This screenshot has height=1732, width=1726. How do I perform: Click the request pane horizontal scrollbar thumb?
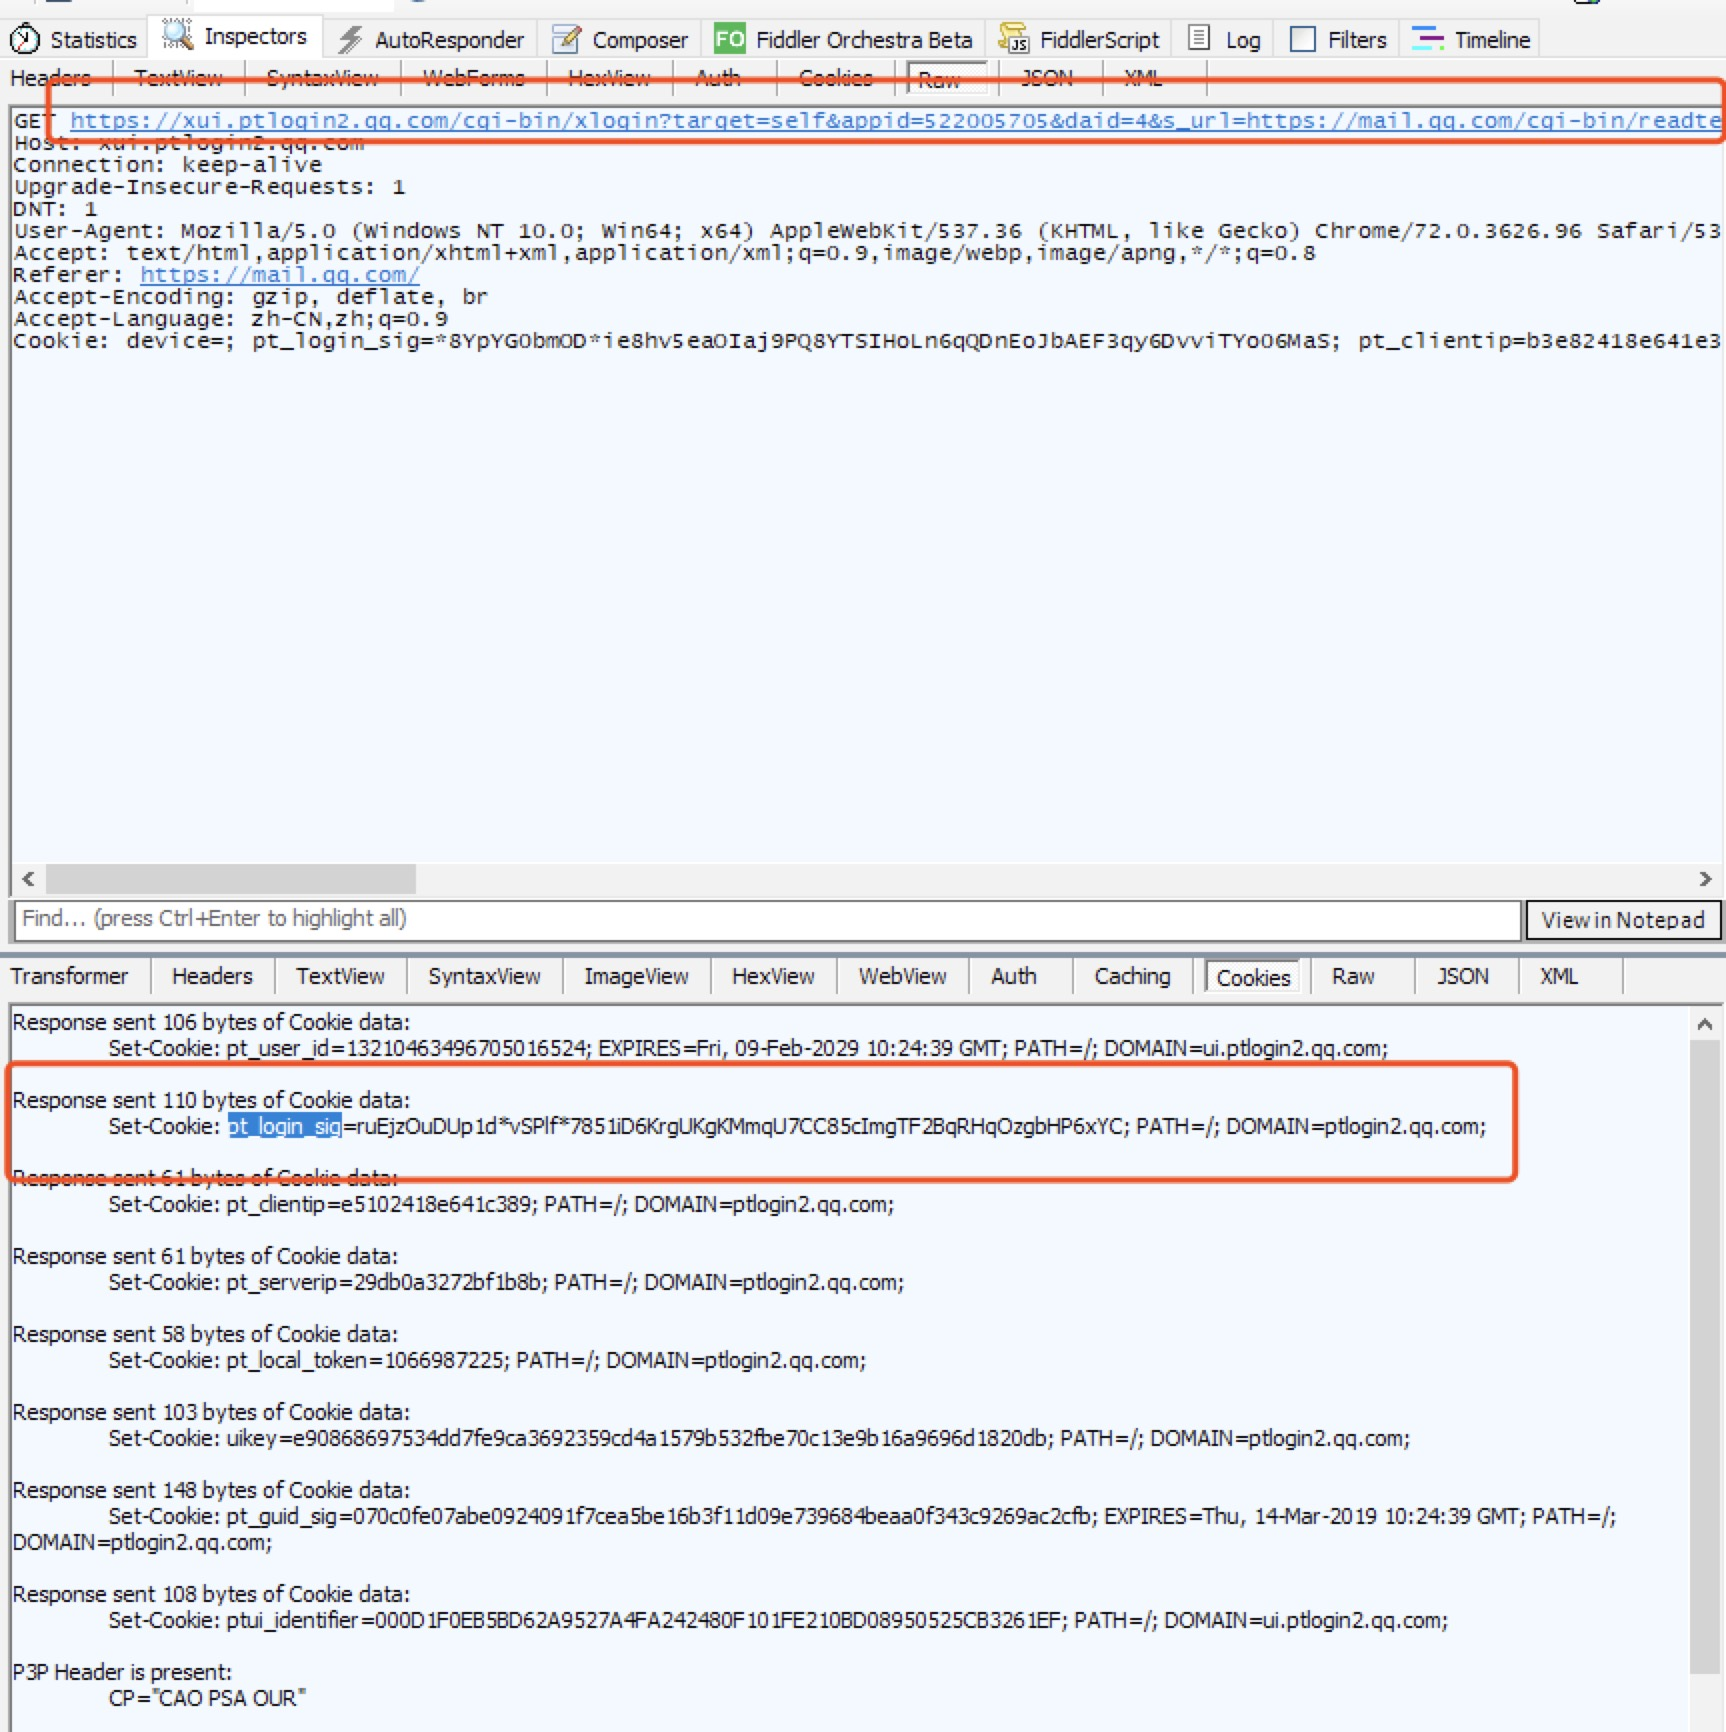(231, 879)
